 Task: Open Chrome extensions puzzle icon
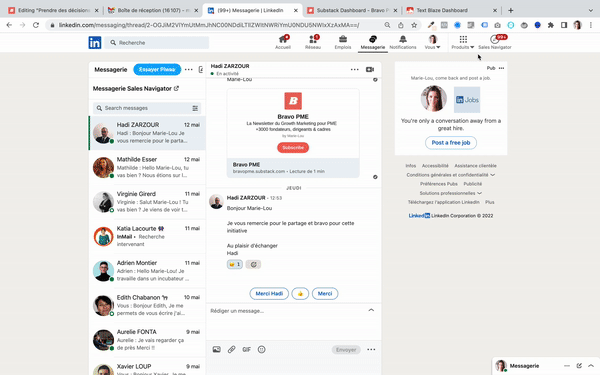pyautogui.click(x=551, y=25)
